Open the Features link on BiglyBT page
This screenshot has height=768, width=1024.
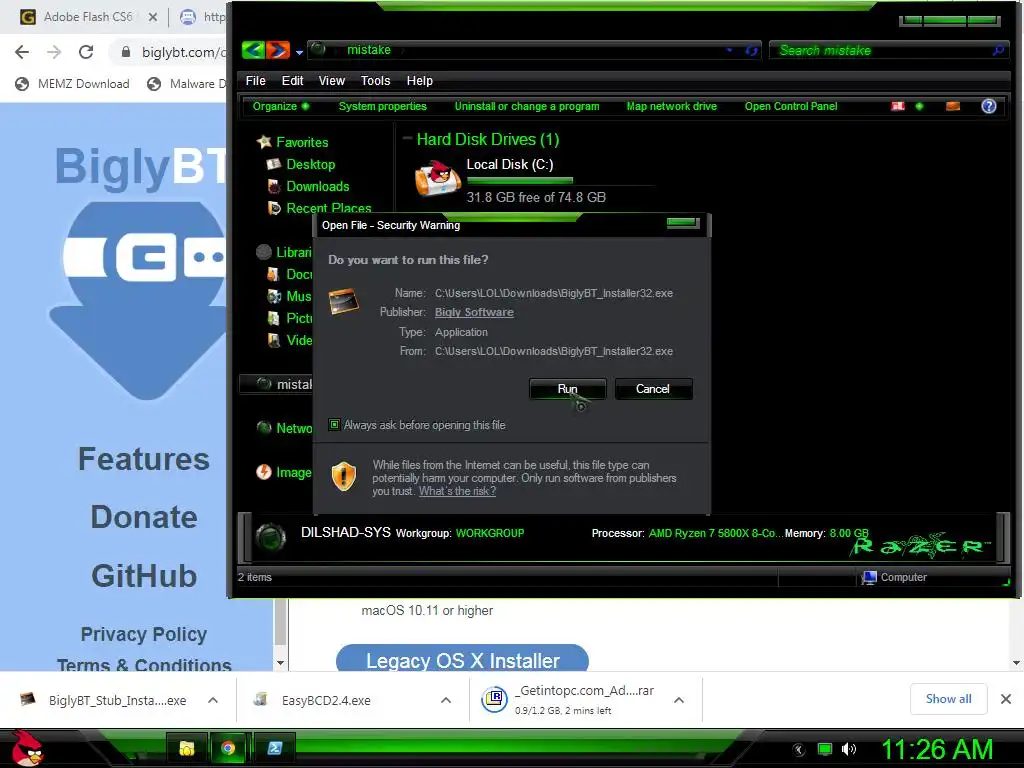point(144,458)
